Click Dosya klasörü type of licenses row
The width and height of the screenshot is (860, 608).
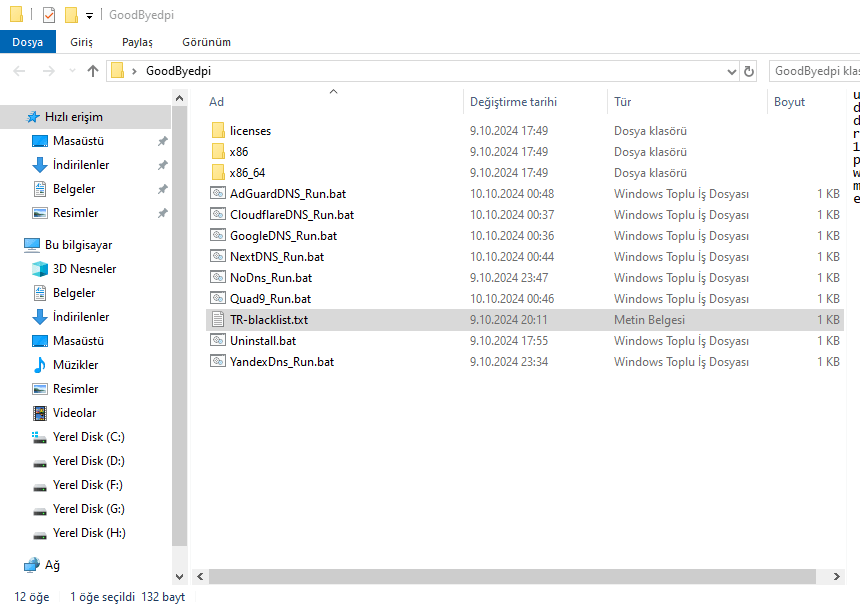click(x=650, y=131)
